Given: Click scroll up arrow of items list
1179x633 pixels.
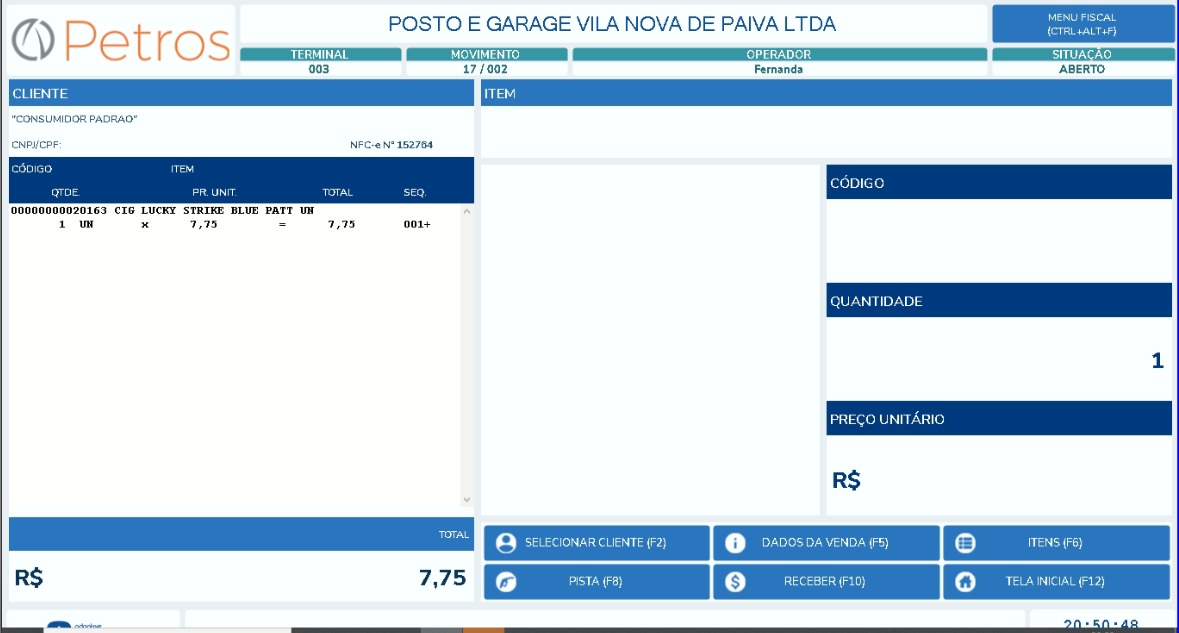Looking at the screenshot, I should pyautogui.click(x=467, y=212).
